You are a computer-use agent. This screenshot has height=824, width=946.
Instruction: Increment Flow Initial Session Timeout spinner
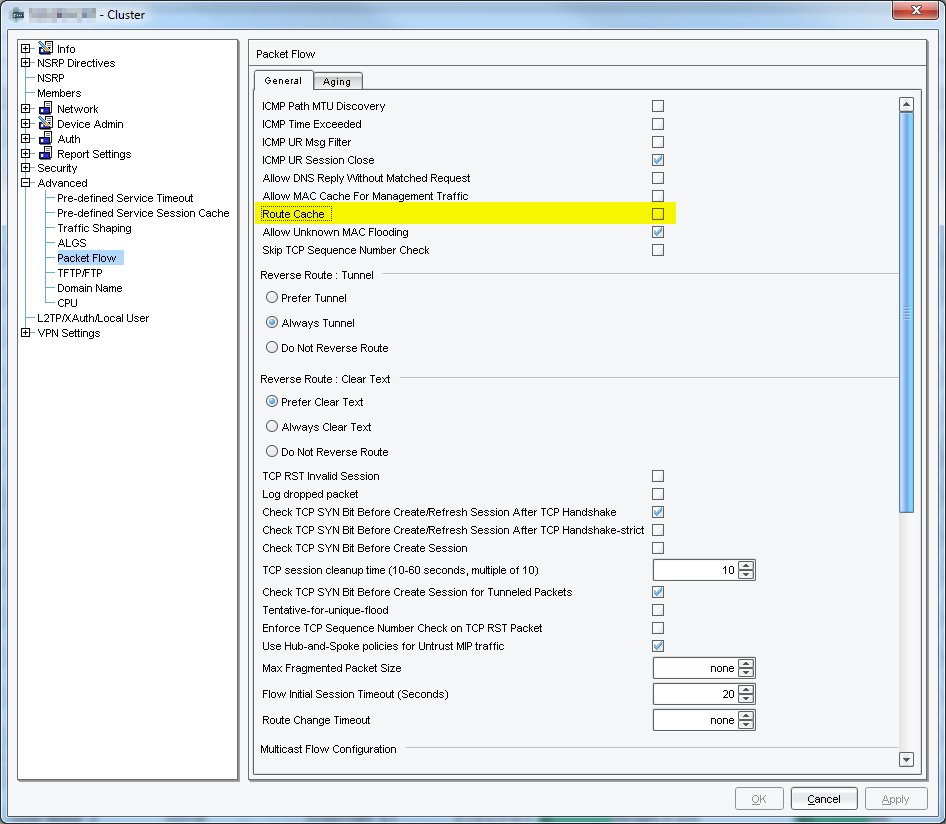(748, 690)
